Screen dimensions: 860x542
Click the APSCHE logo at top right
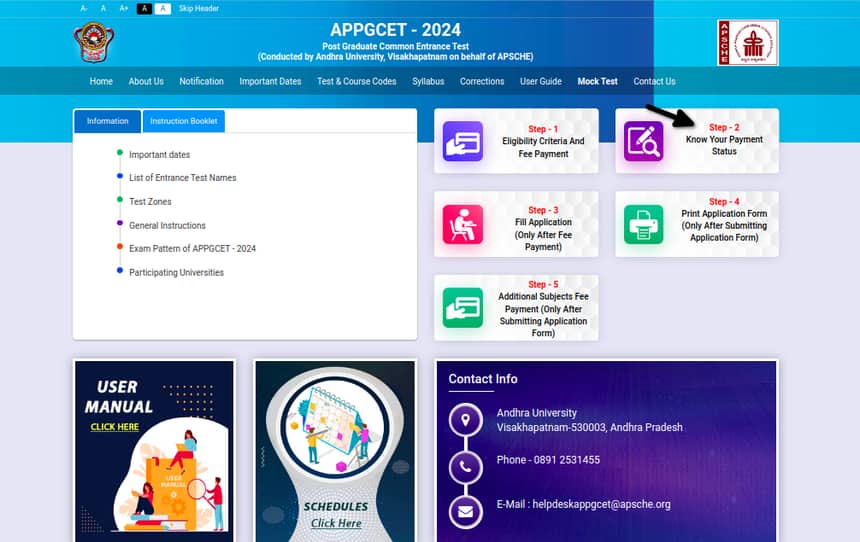click(x=747, y=43)
